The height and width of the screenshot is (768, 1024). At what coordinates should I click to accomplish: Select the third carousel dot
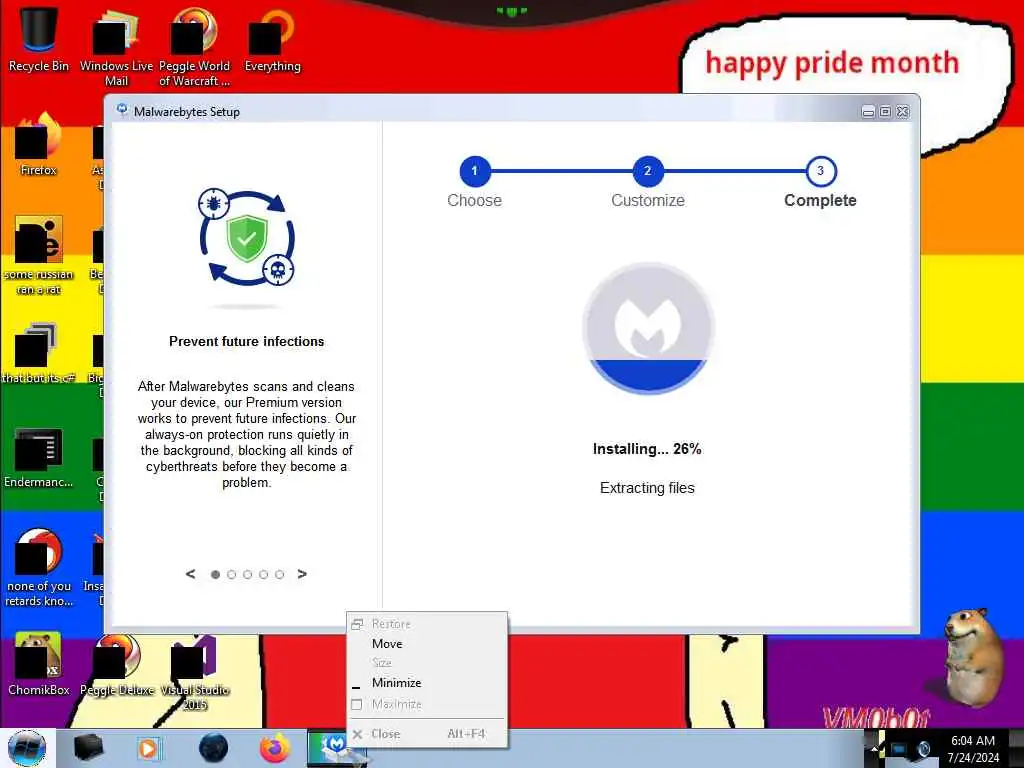[x=247, y=575]
